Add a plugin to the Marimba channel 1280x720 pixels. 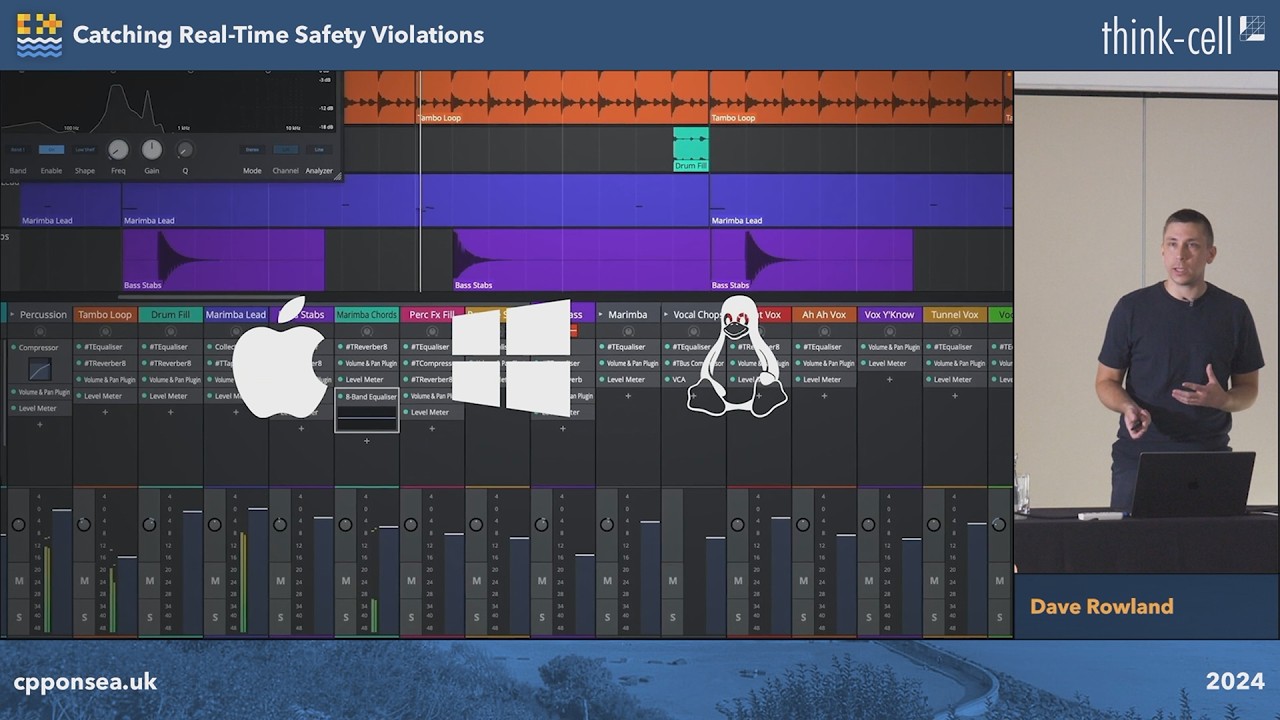click(x=628, y=396)
